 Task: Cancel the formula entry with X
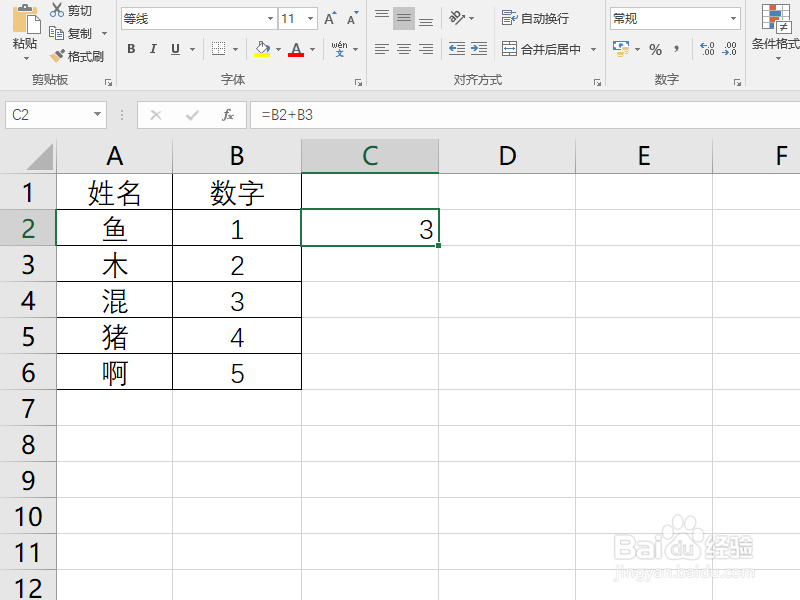click(x=156, y=115)
